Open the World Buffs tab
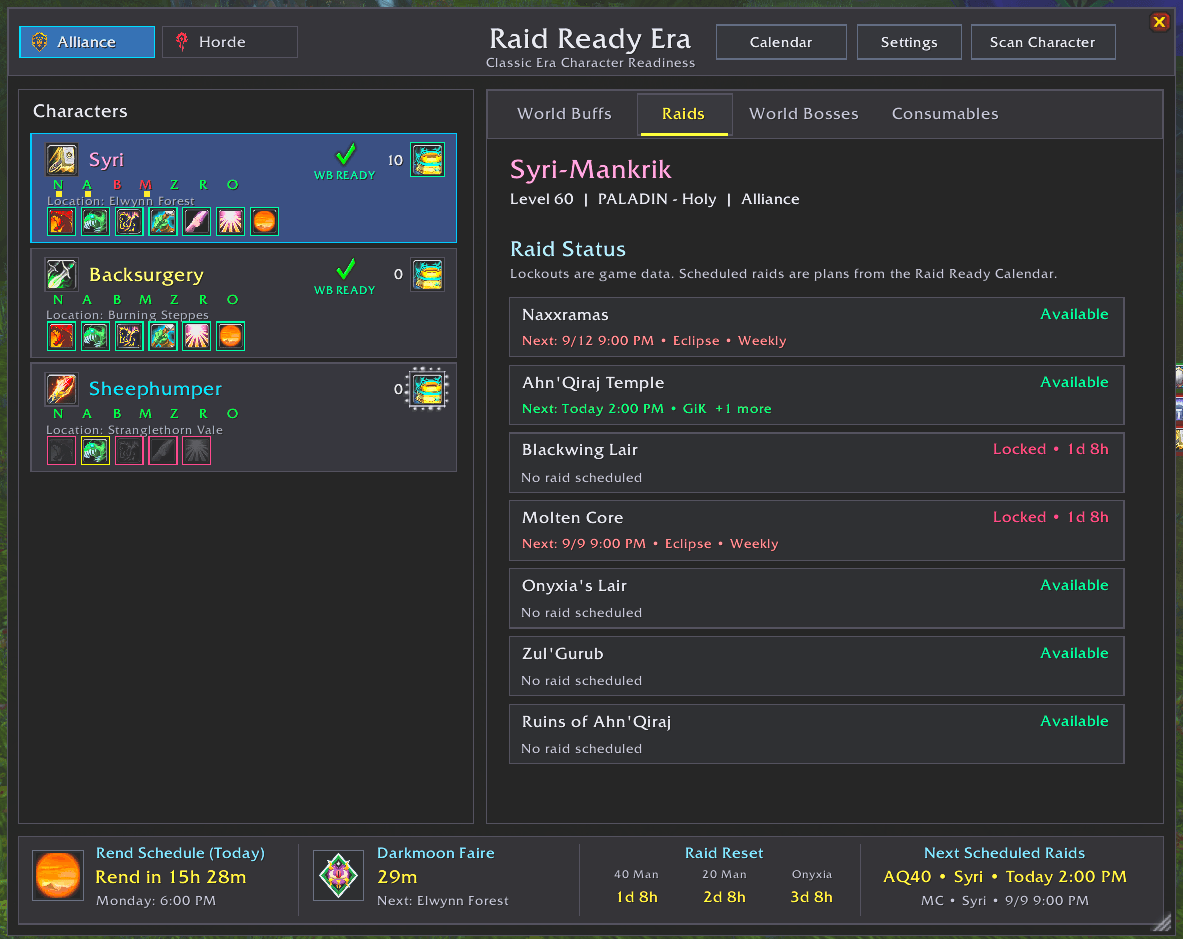Screen dimensions: 1183x939 click(x=564, y=114)
